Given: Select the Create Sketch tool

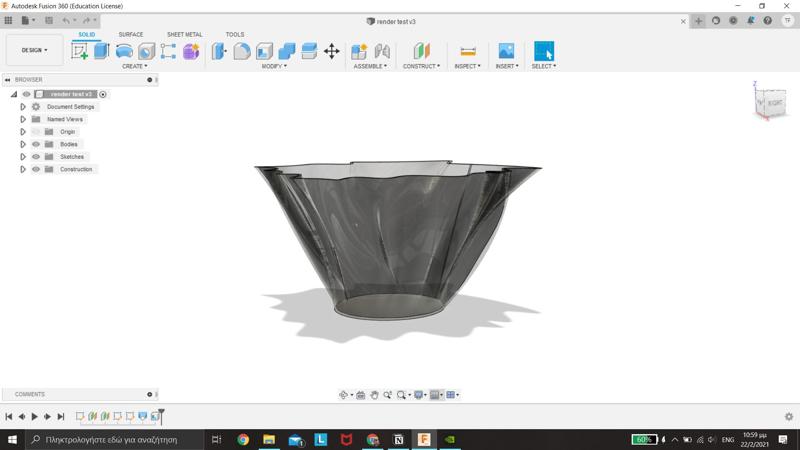Looking at the screenshot, I should pos(79,51).
